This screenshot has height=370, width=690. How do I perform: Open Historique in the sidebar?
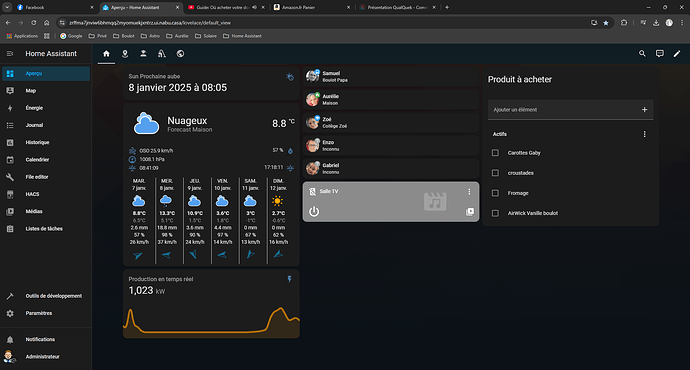point(46,142)
